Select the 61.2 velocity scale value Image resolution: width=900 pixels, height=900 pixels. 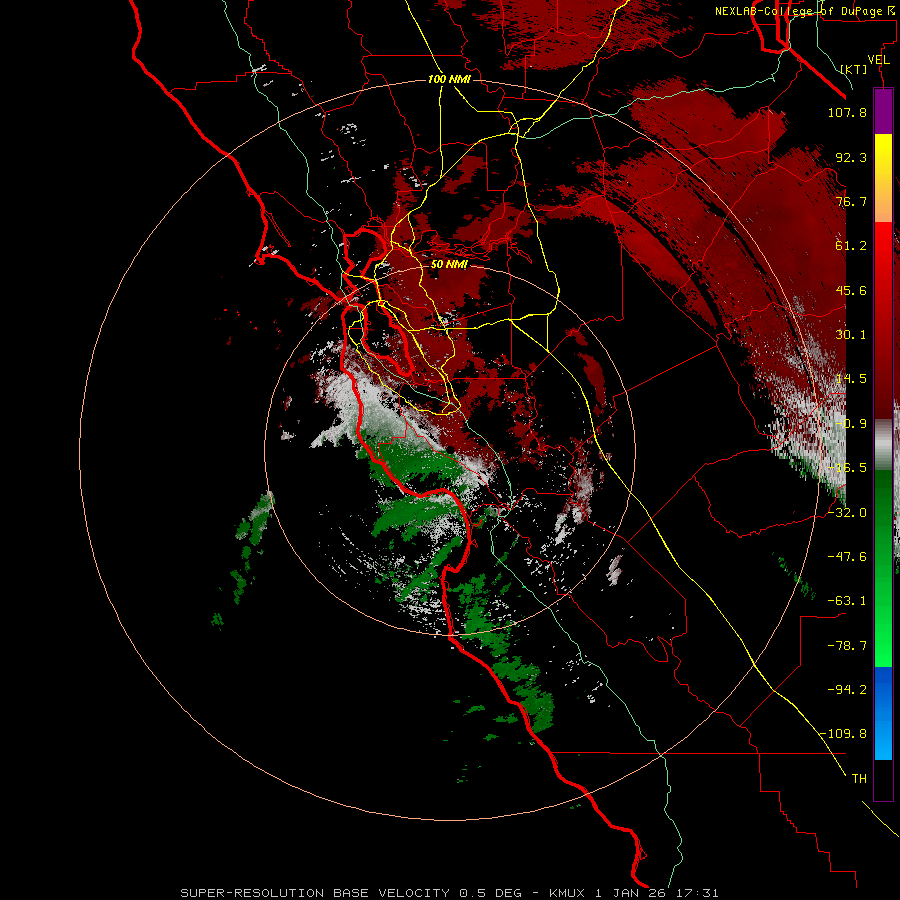(x=851, y=246)
